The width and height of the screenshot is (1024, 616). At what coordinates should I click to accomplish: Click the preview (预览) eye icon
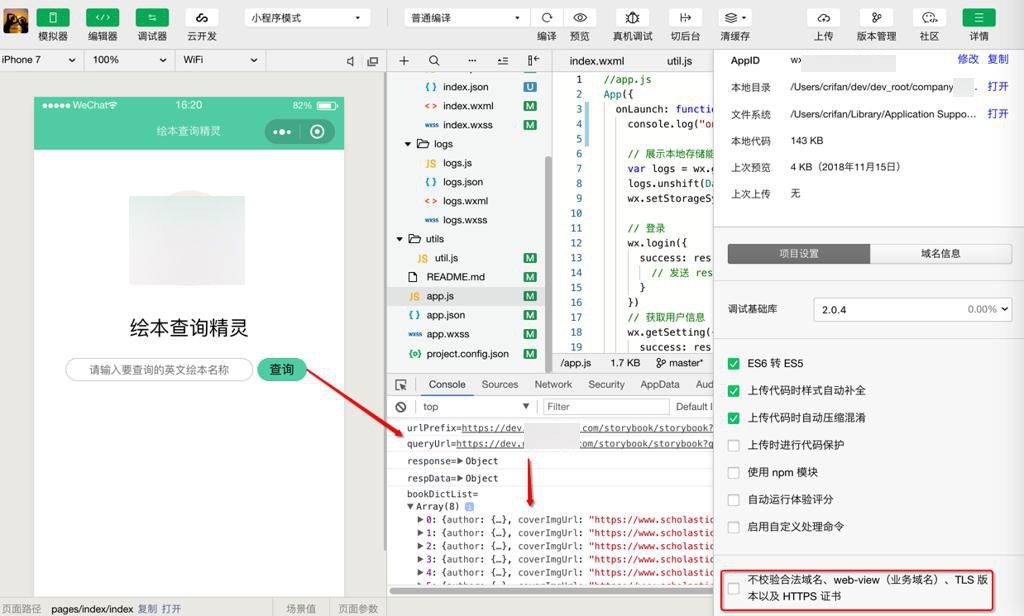pos(580,18)
